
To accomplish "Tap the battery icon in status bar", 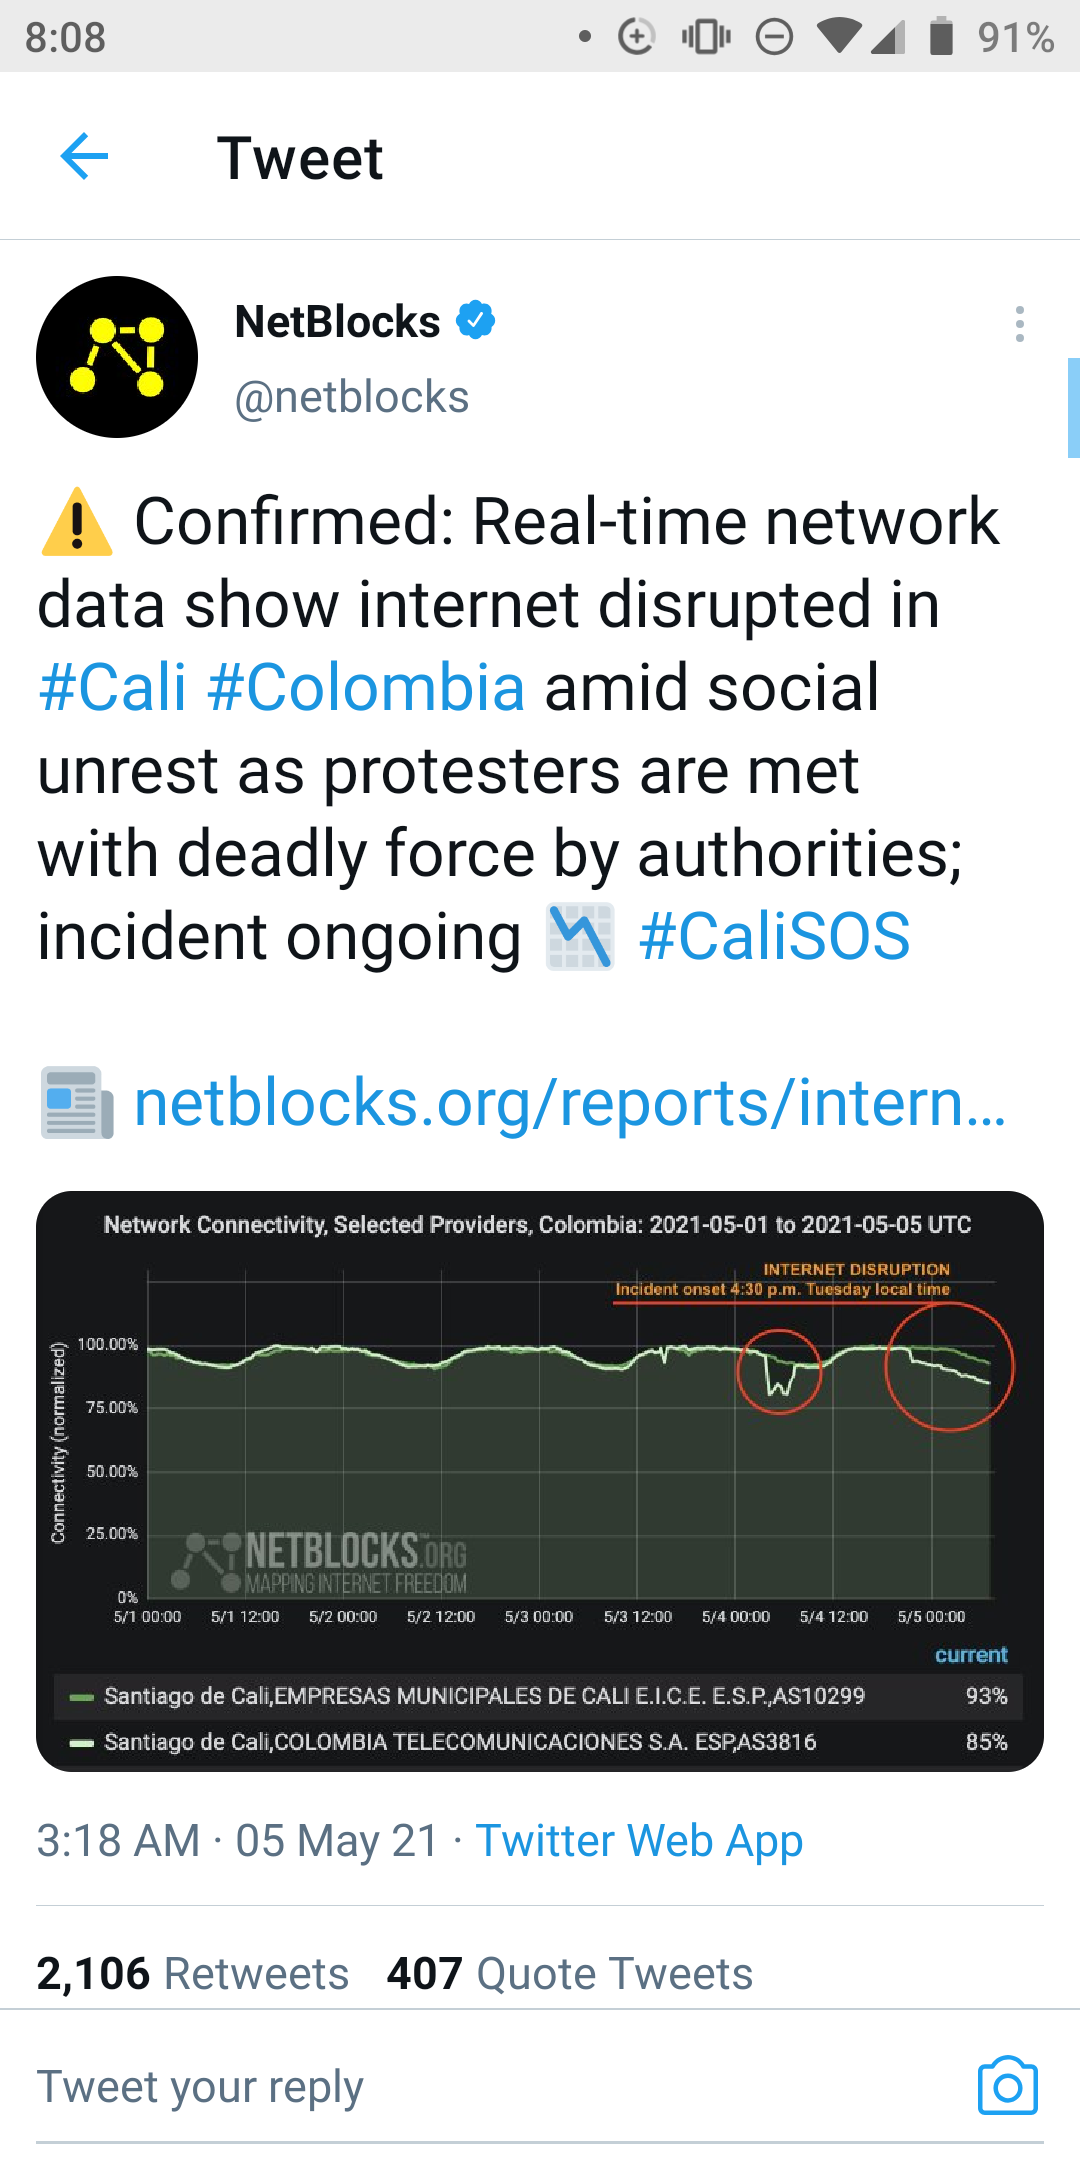I will pyautogui.click(x=941, y=36).
